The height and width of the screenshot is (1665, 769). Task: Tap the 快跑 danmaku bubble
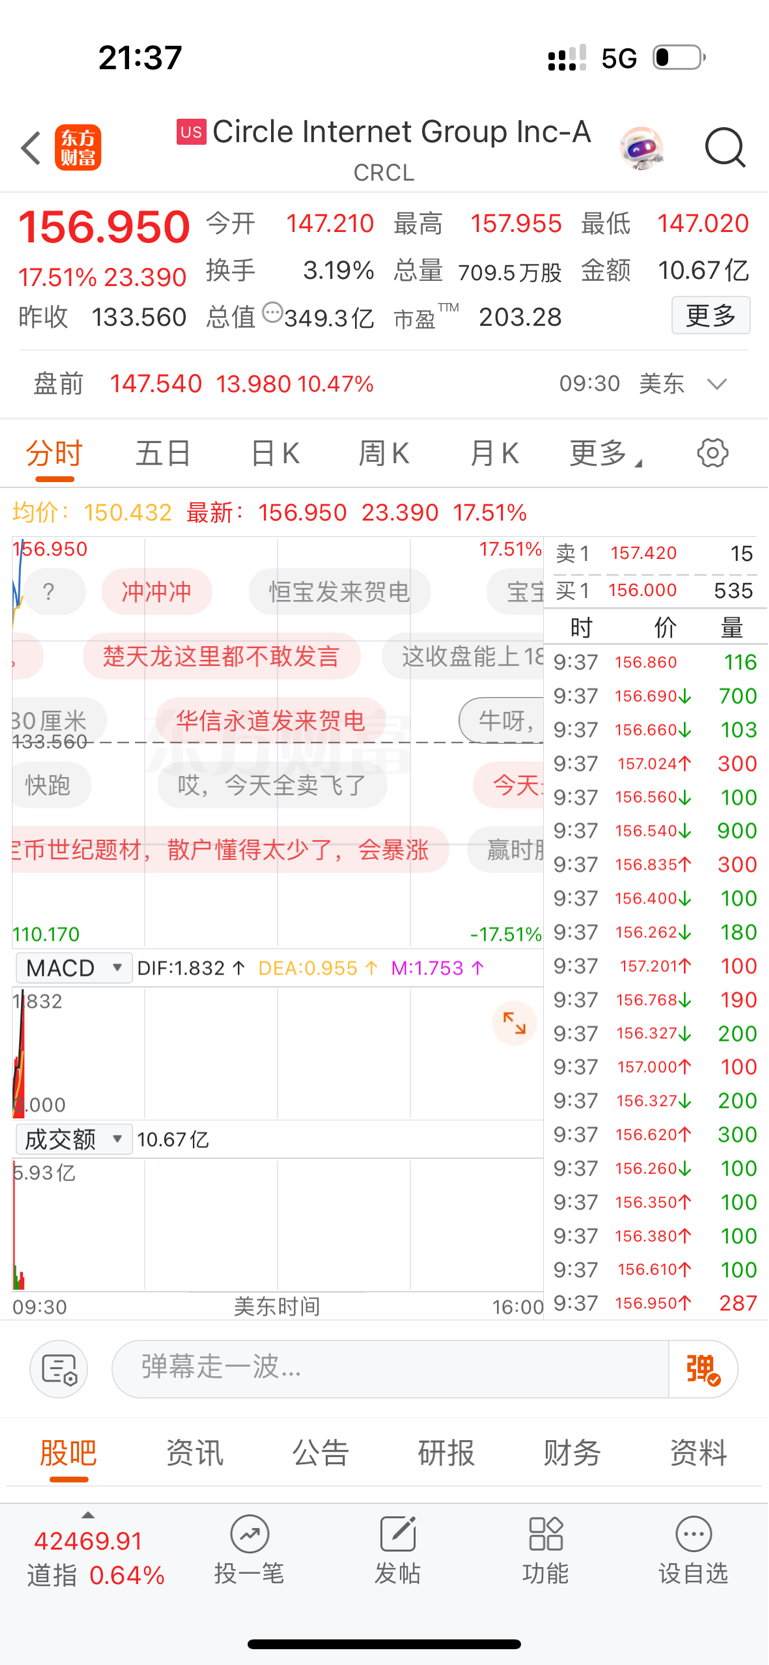click(48, 785)
